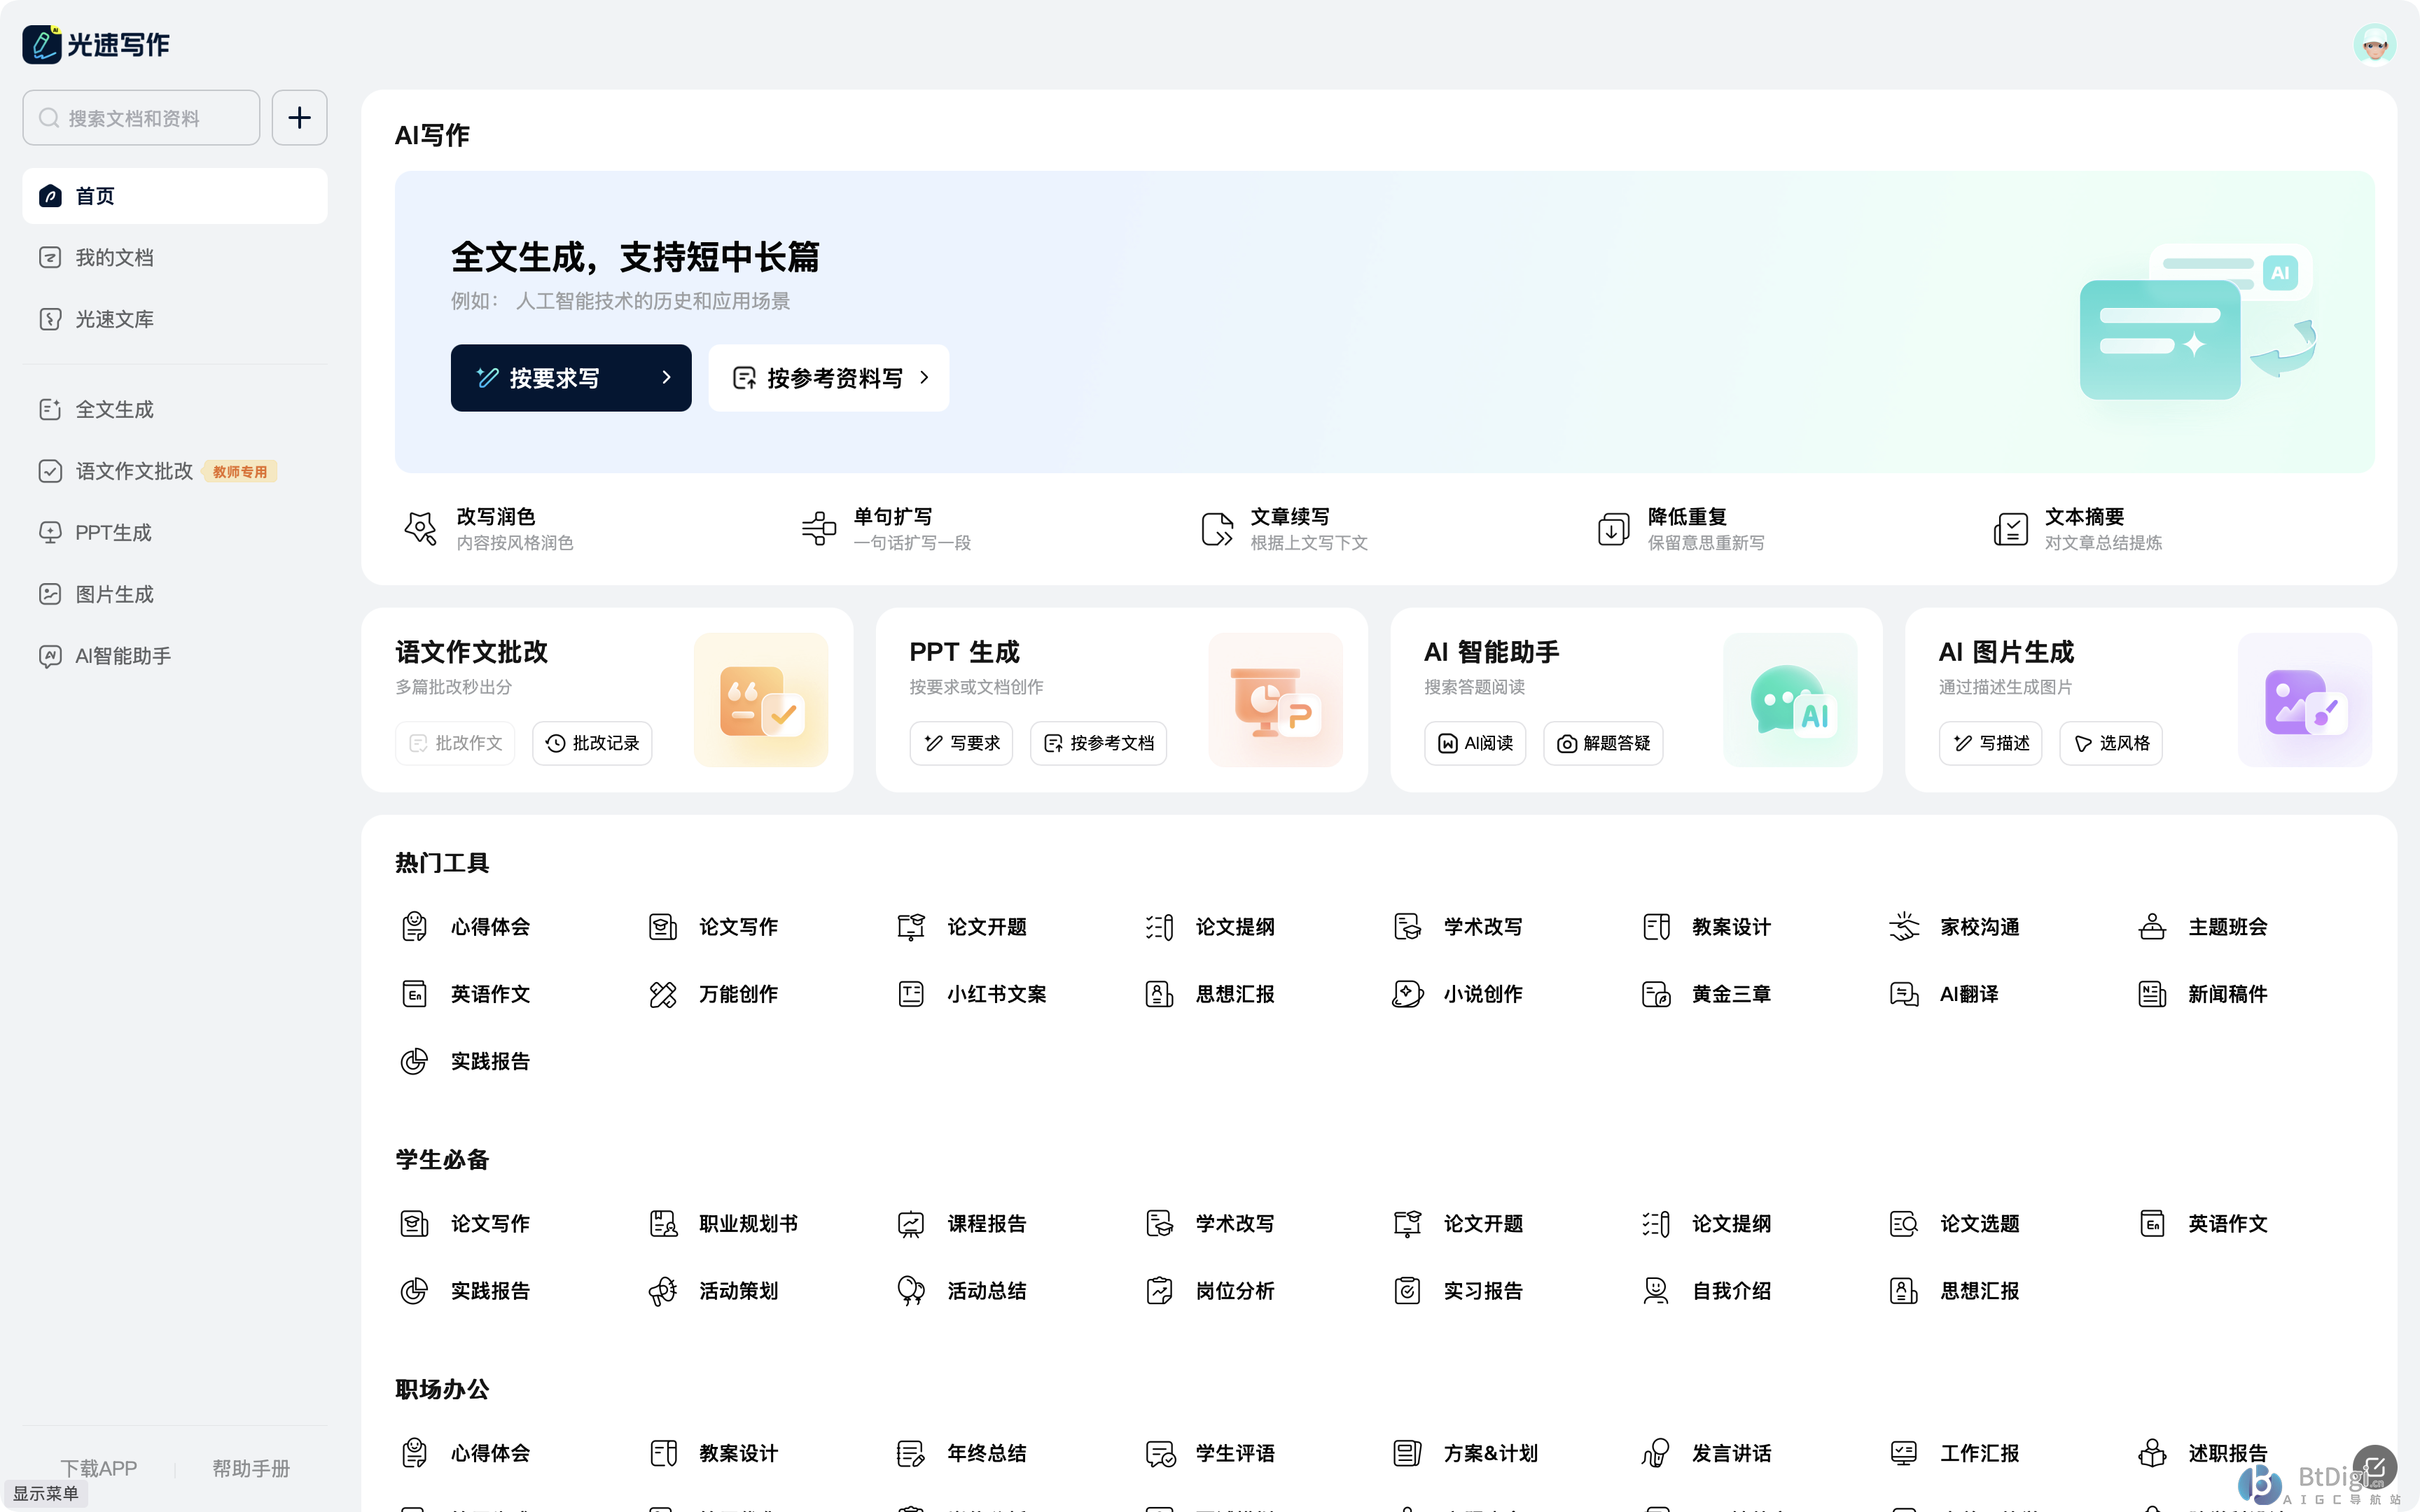Open 光速文库 in the sidebar
The width and height of the screenshot is (2420, 1512).
click(x=175, y=319)
